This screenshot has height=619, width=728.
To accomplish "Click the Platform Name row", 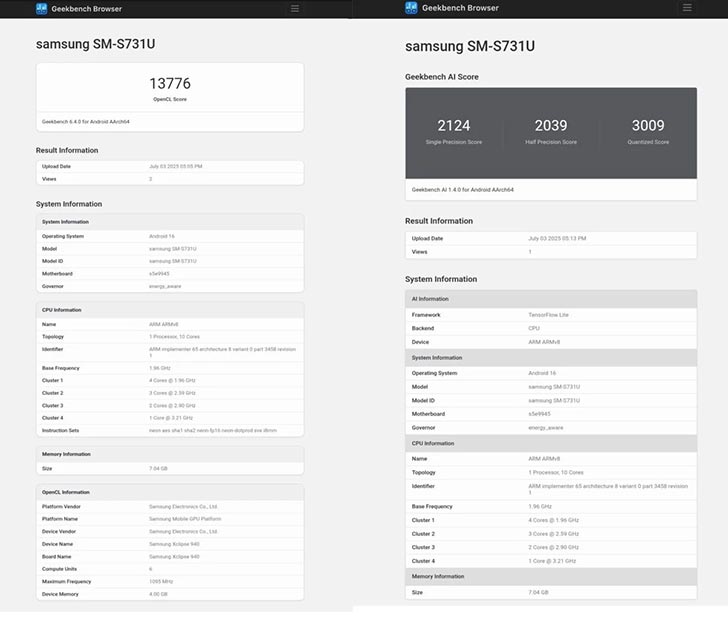I will 170,519.
